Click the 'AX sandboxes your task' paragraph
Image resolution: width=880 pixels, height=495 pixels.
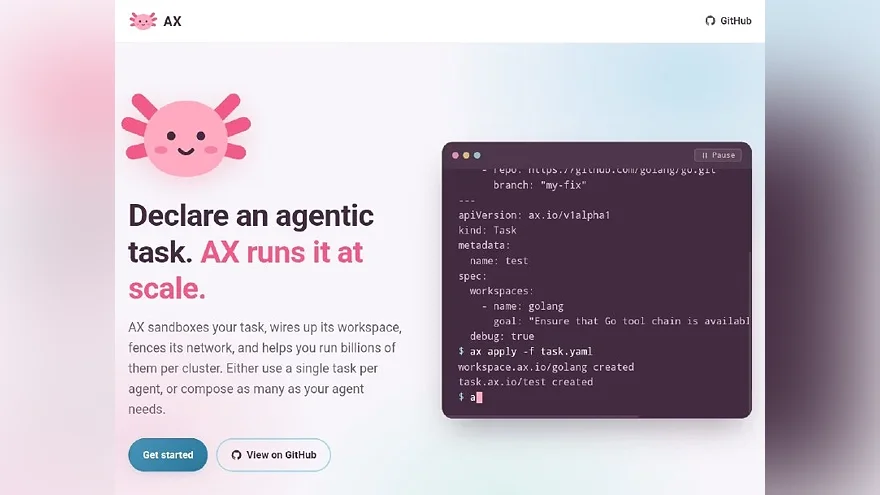pyautogui.click(x=265, y=368)
